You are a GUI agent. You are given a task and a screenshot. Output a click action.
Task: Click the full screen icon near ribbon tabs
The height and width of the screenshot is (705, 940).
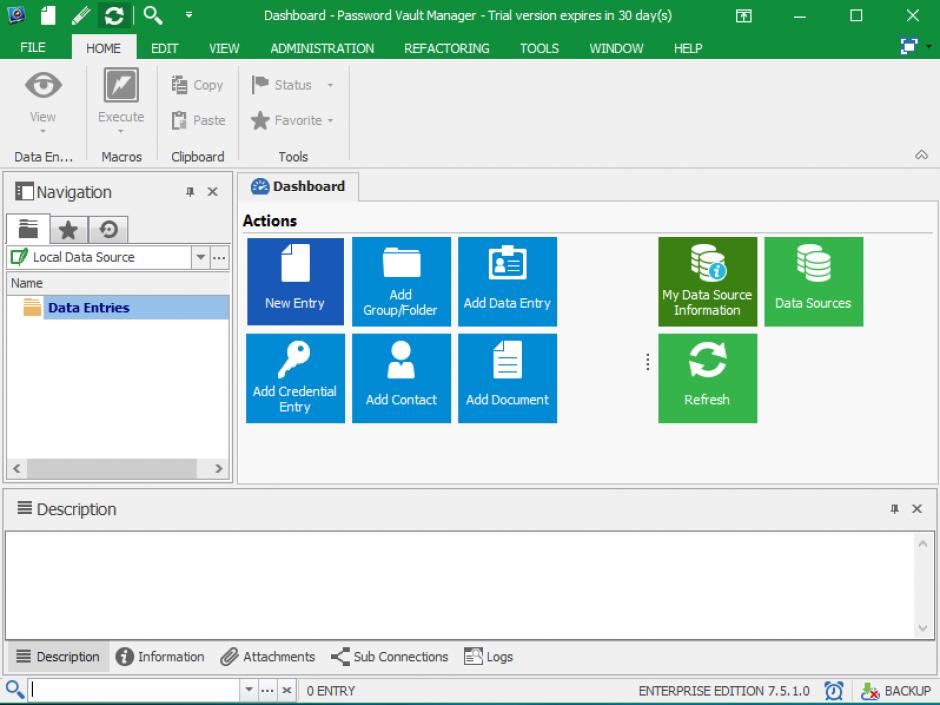pyautogui.click(x=909, y=46)
